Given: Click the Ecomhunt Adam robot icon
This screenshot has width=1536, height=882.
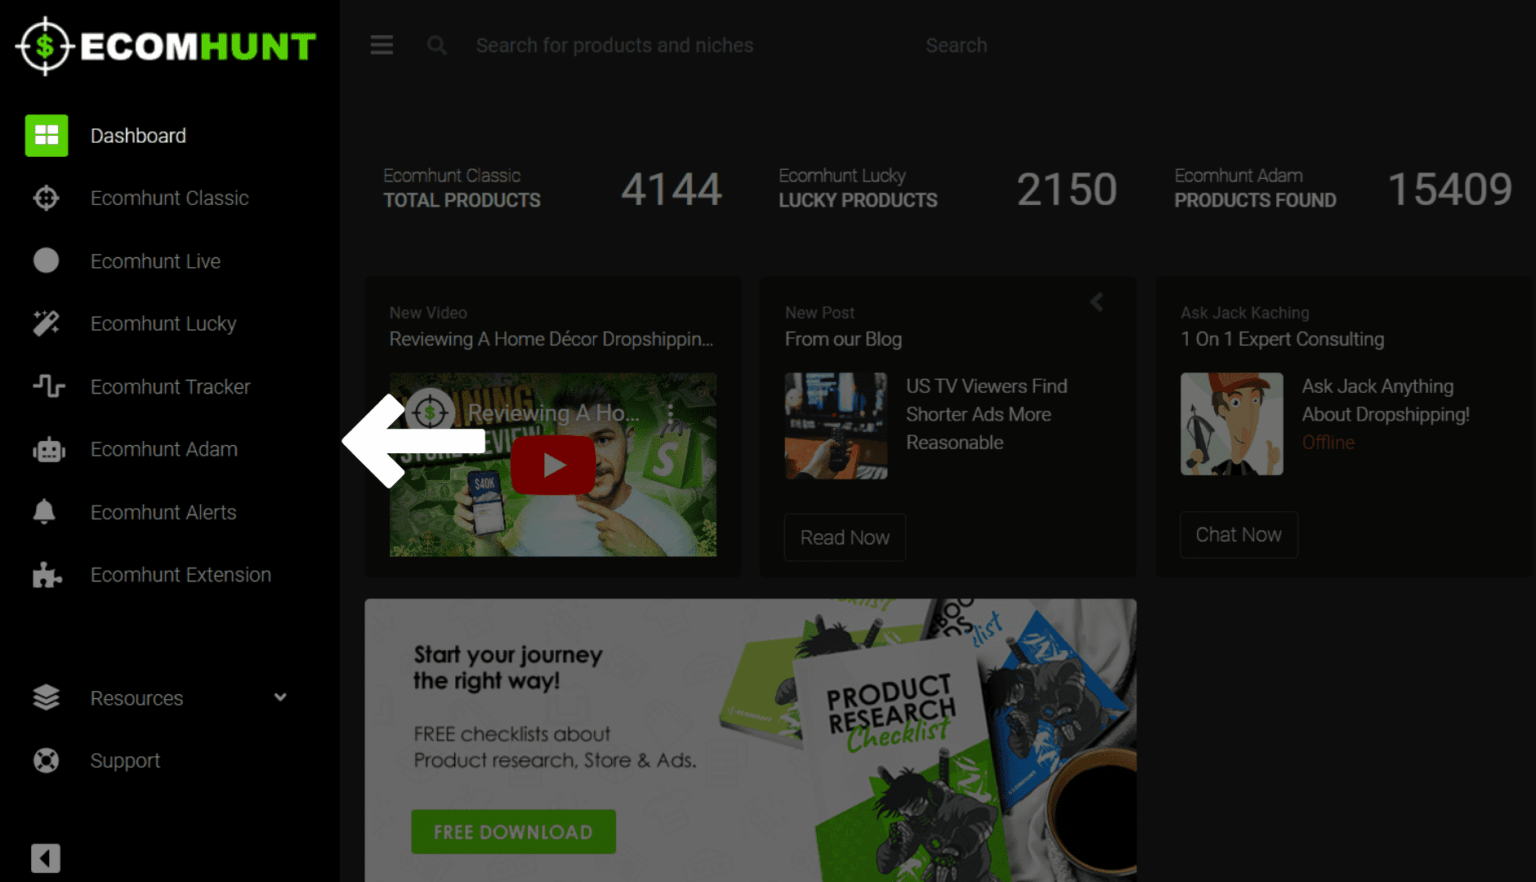Looking at the screenshot, I should (47, 450).
